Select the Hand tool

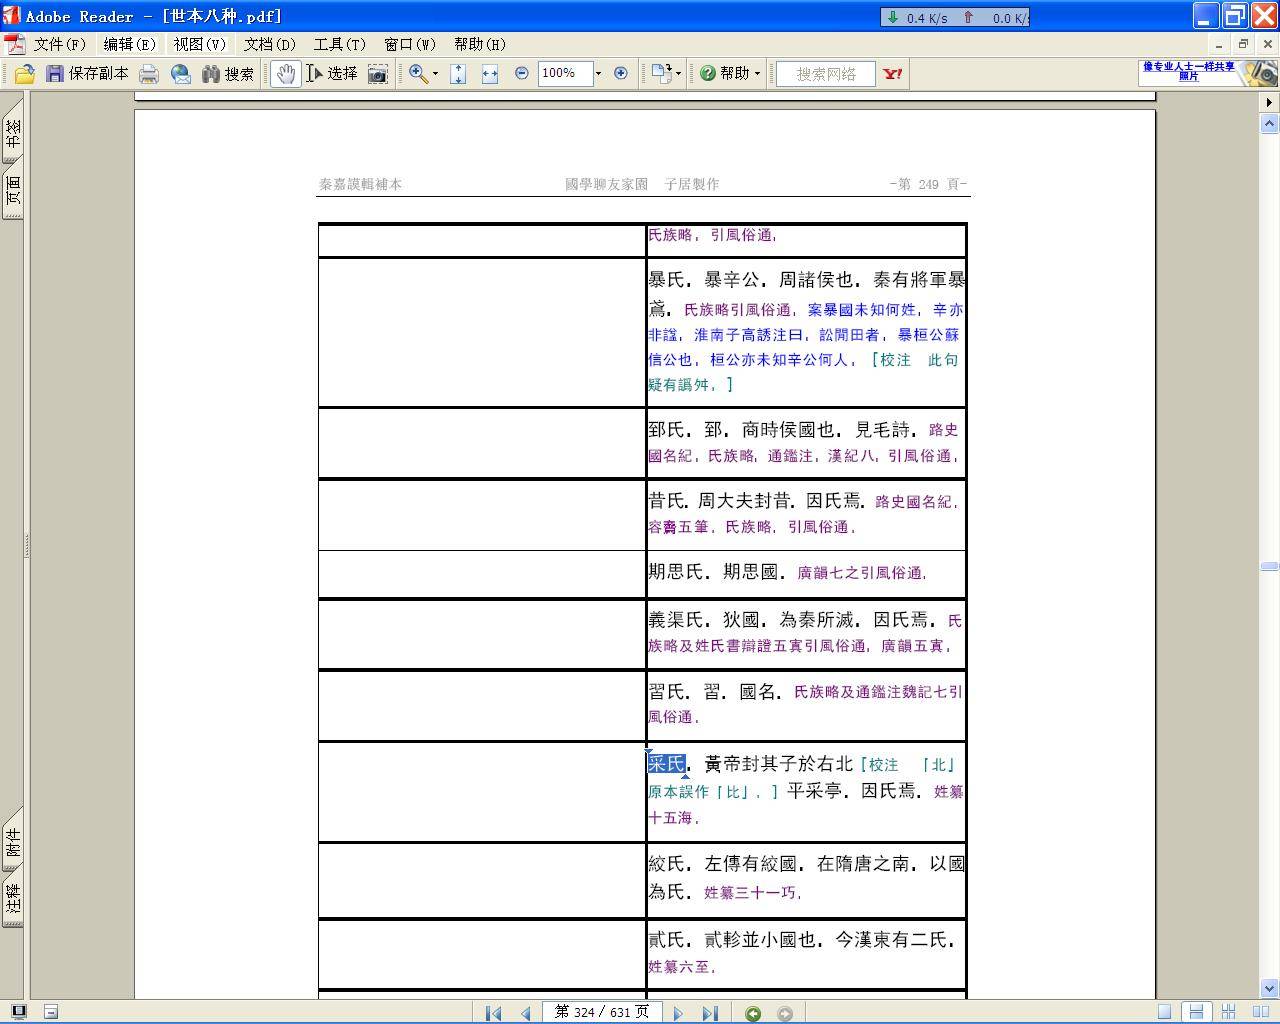pos(286,74)
